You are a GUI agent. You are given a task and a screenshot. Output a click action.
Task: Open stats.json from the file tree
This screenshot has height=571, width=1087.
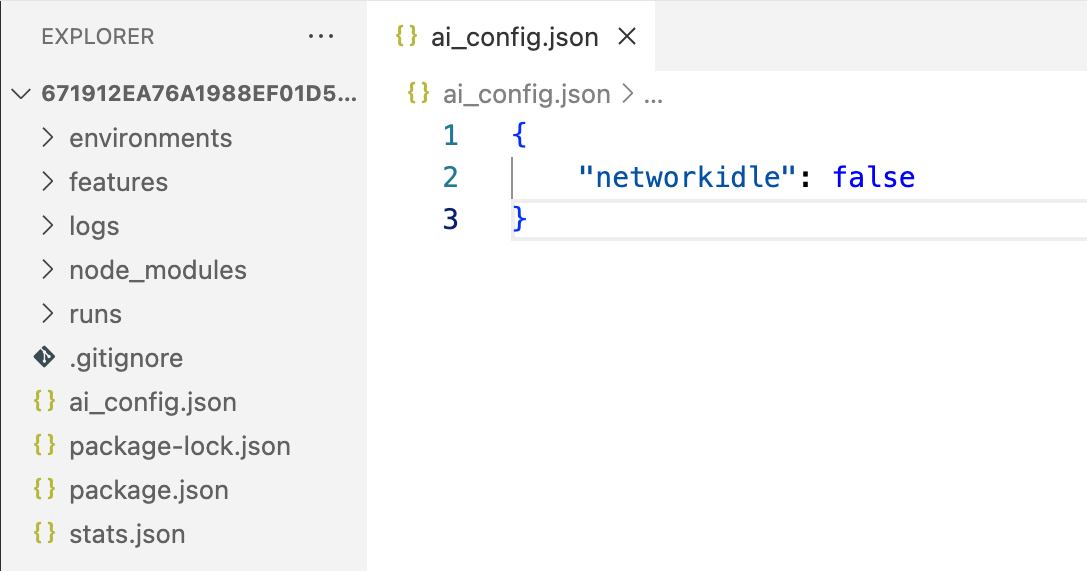point(127,534)
